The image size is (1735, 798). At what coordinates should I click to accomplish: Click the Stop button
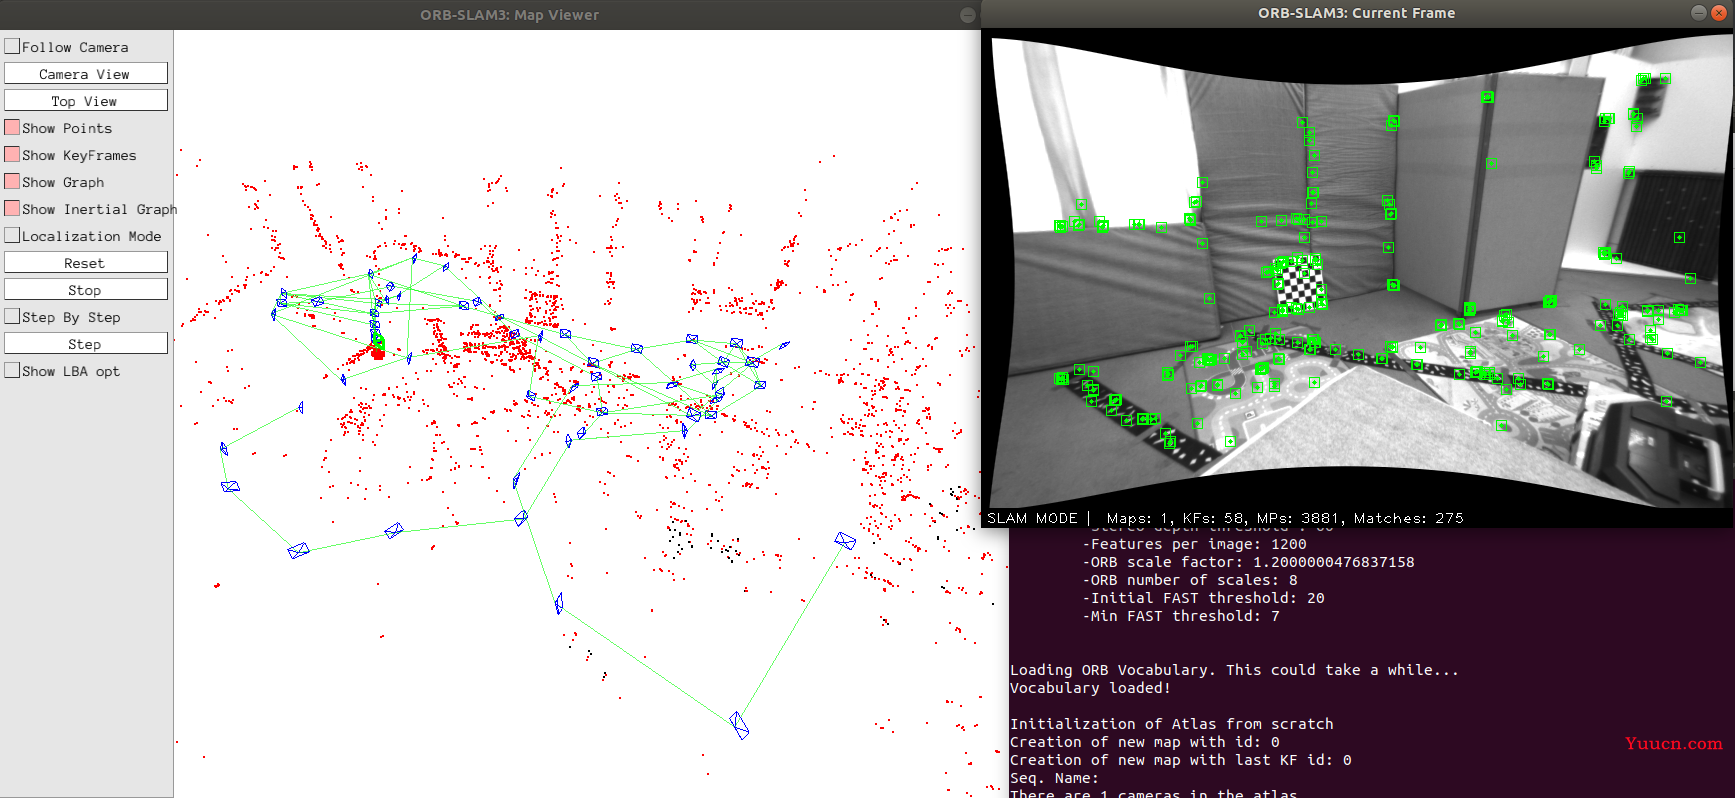(x=85, y=290)
